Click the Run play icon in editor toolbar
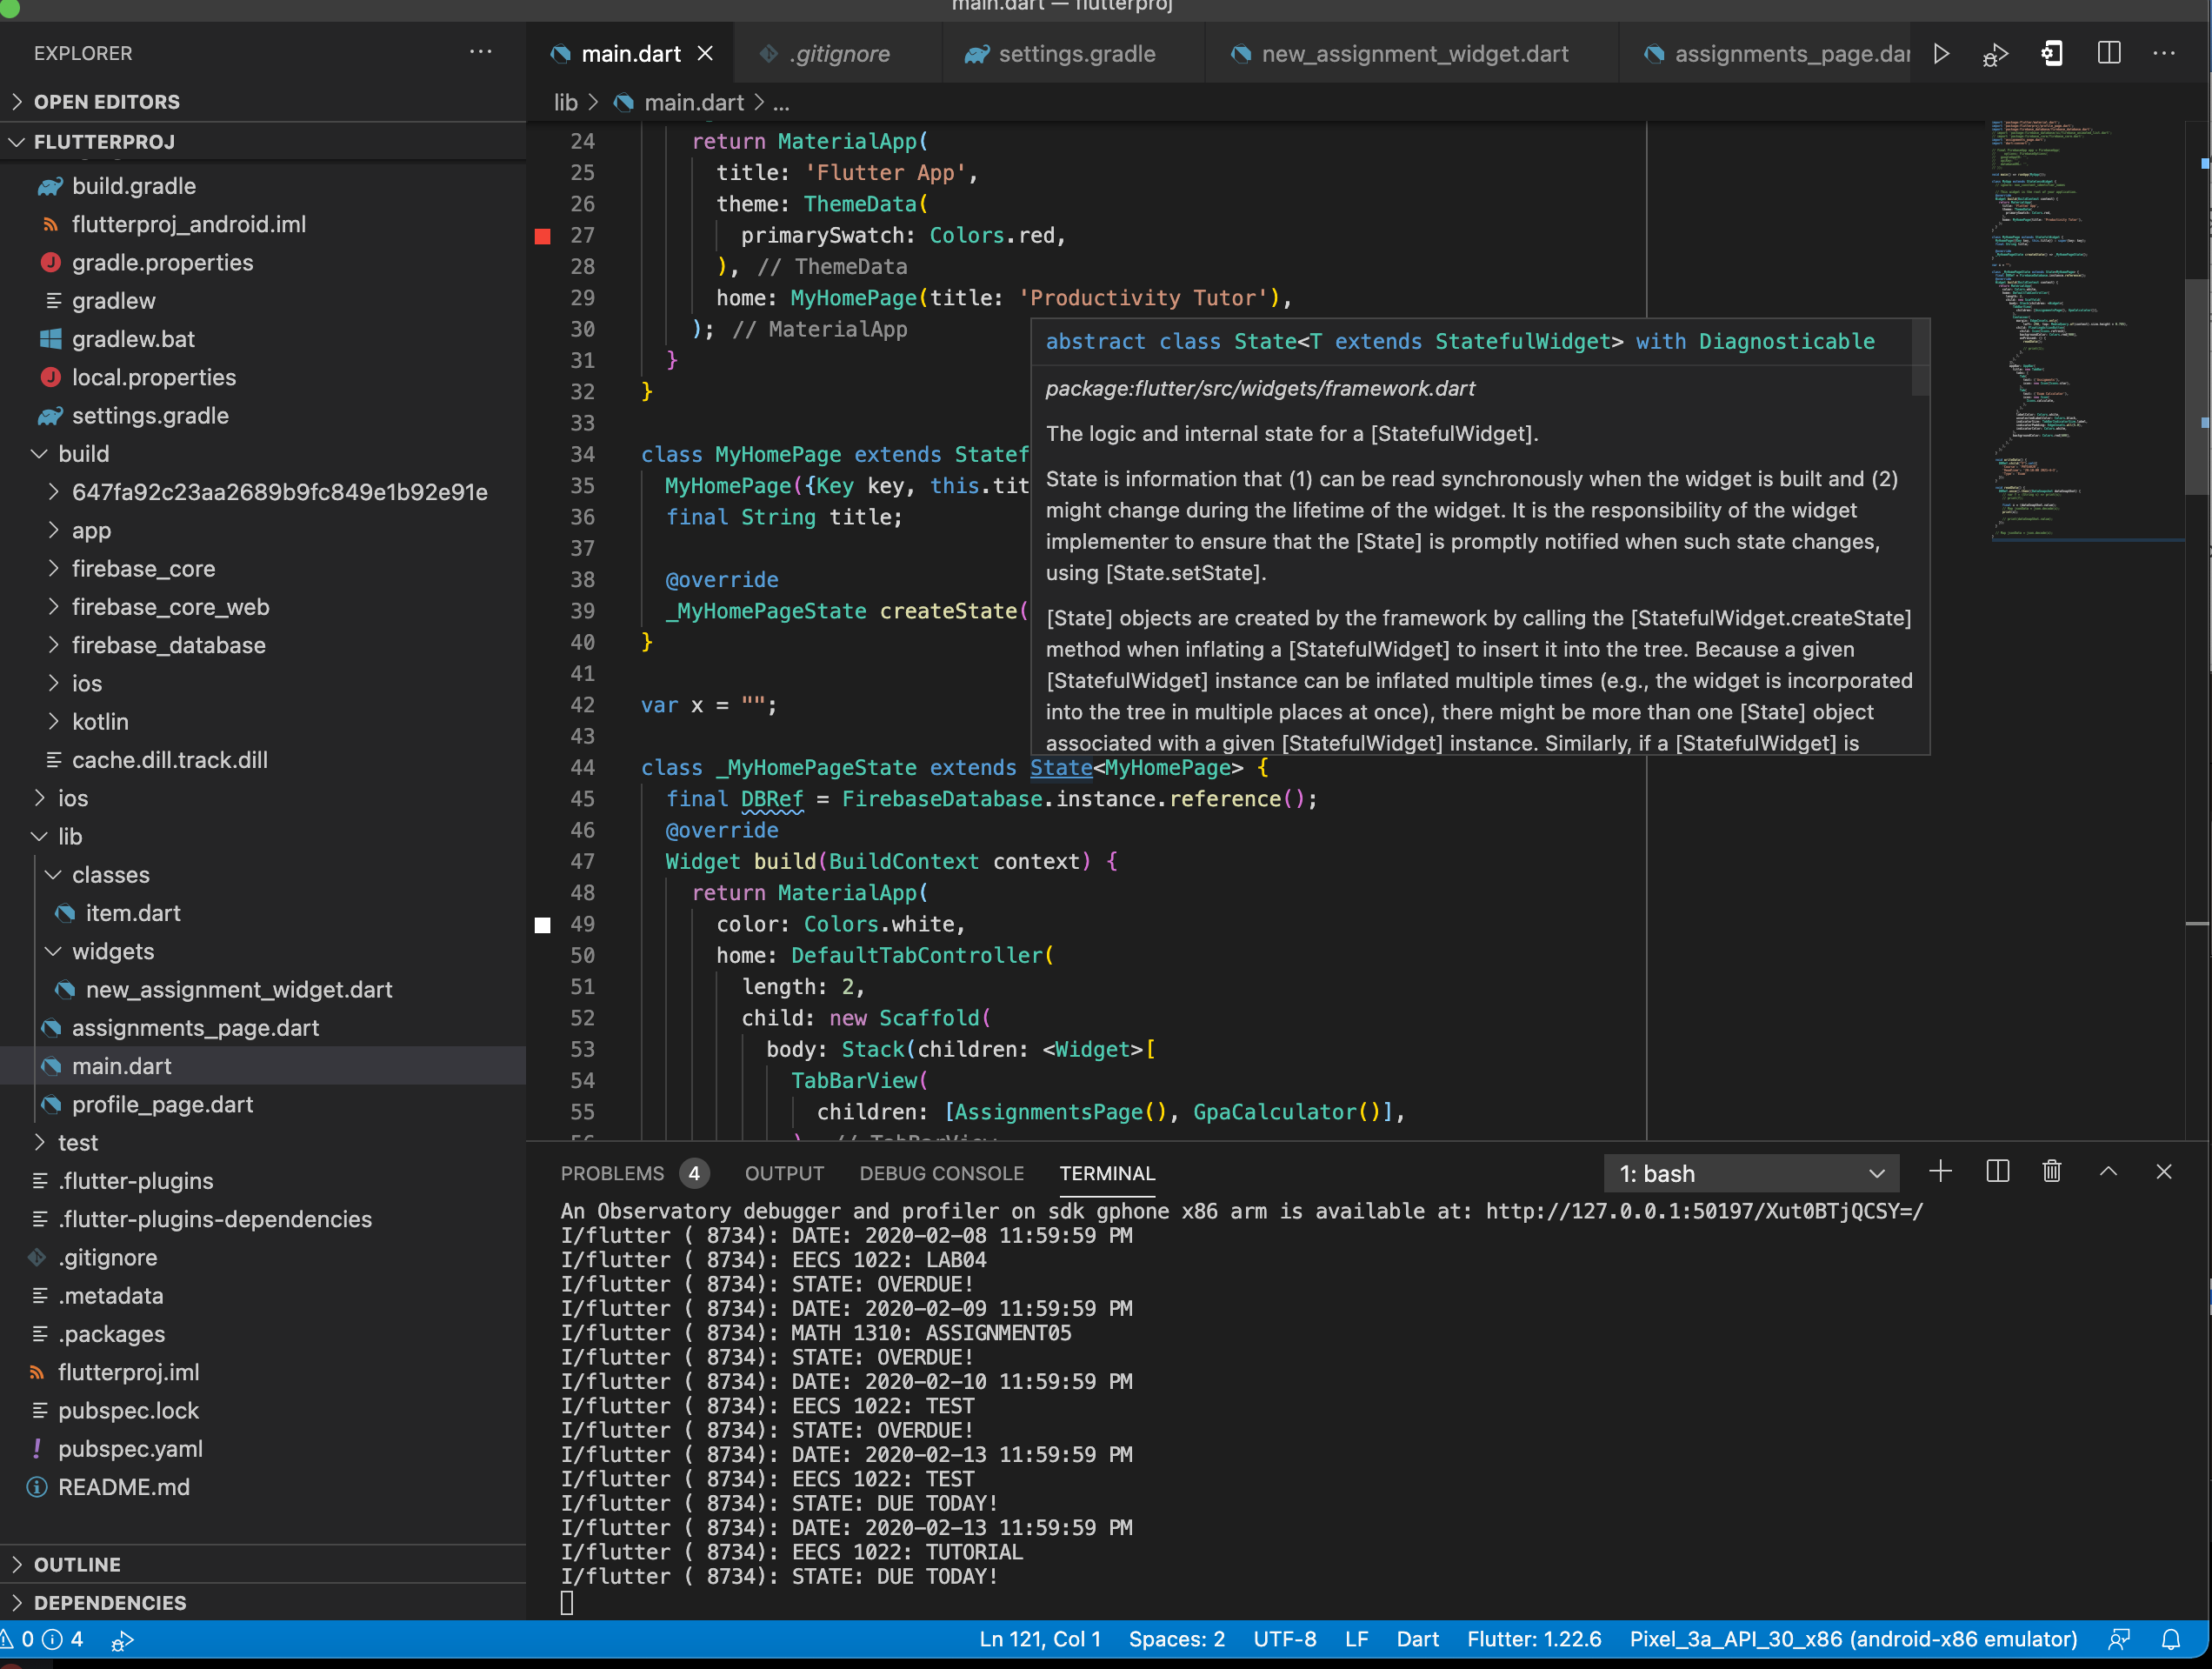 pos(1941,54)
